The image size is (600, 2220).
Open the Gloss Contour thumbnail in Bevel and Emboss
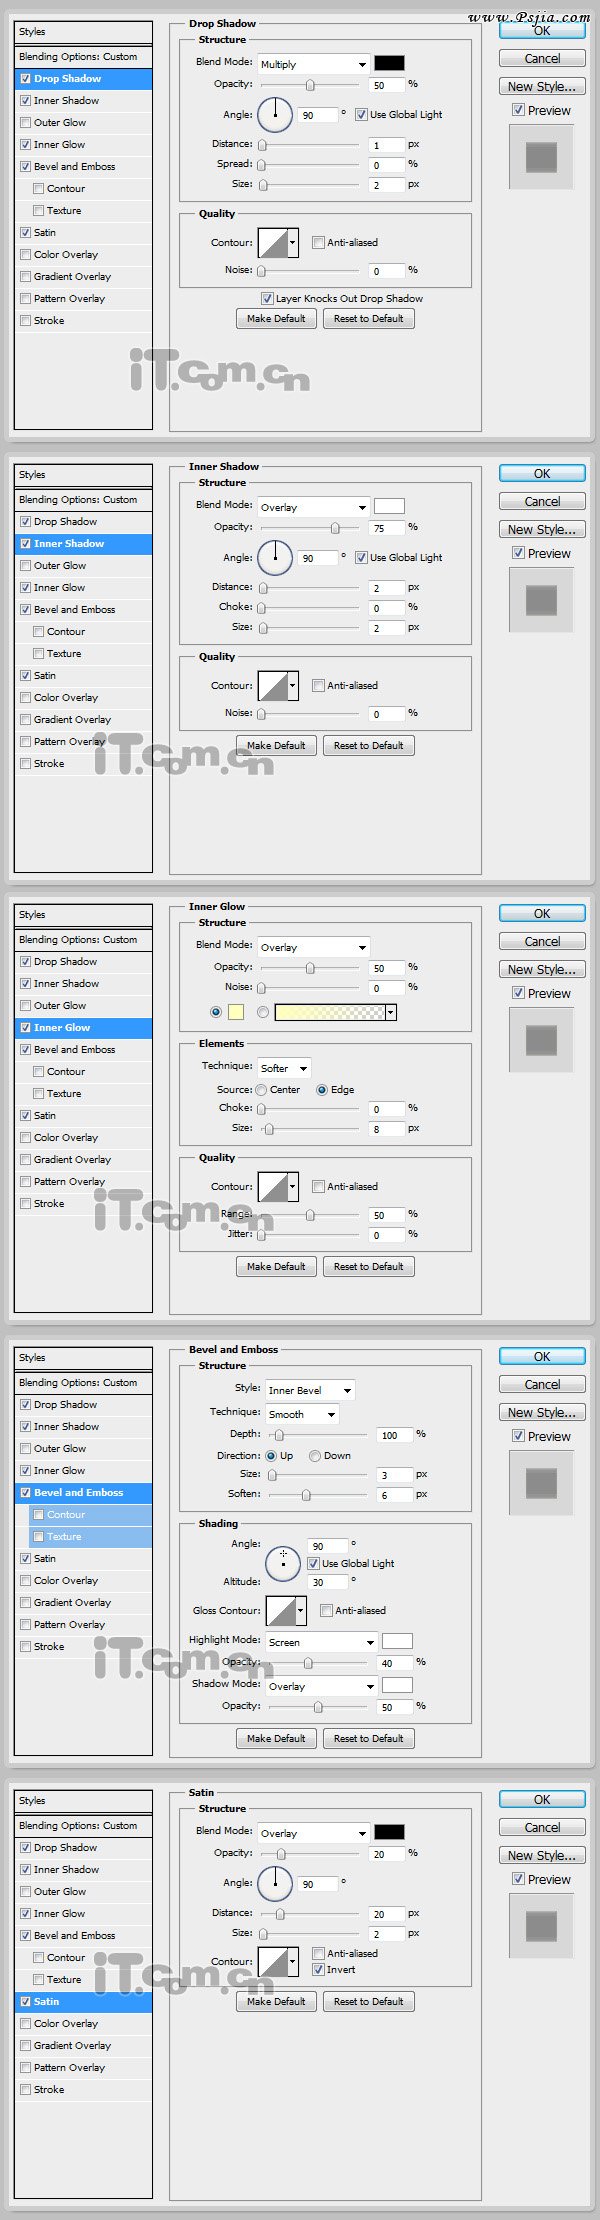(286, 1611)
